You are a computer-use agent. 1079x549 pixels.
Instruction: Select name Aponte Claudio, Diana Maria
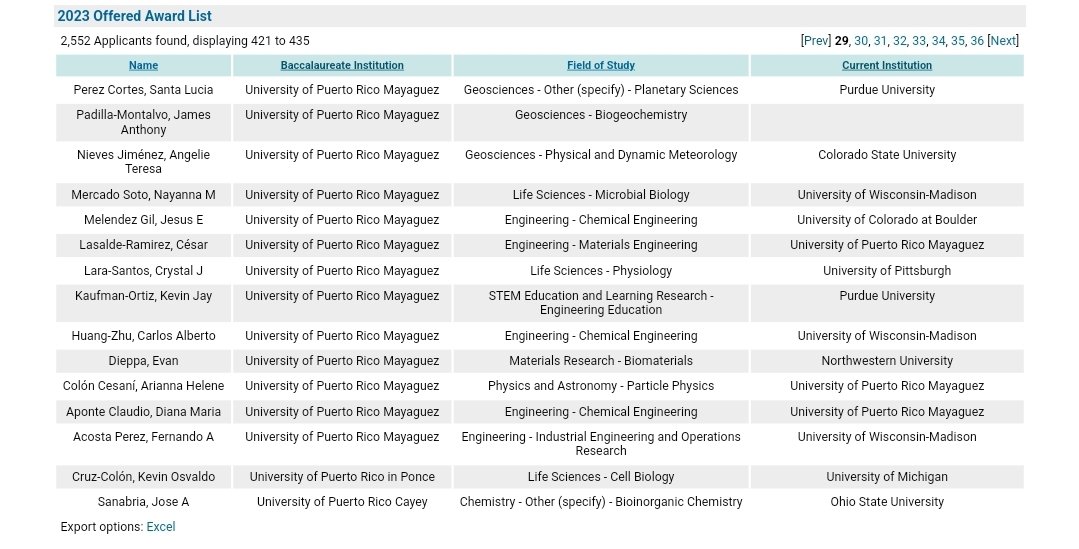143,412
